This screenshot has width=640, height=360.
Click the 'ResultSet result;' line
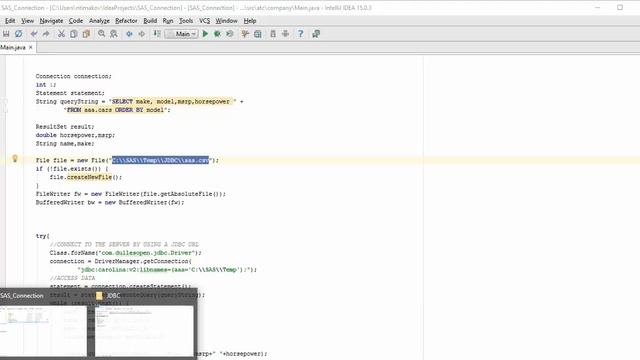pyautogui.click(x=65, y=127)
